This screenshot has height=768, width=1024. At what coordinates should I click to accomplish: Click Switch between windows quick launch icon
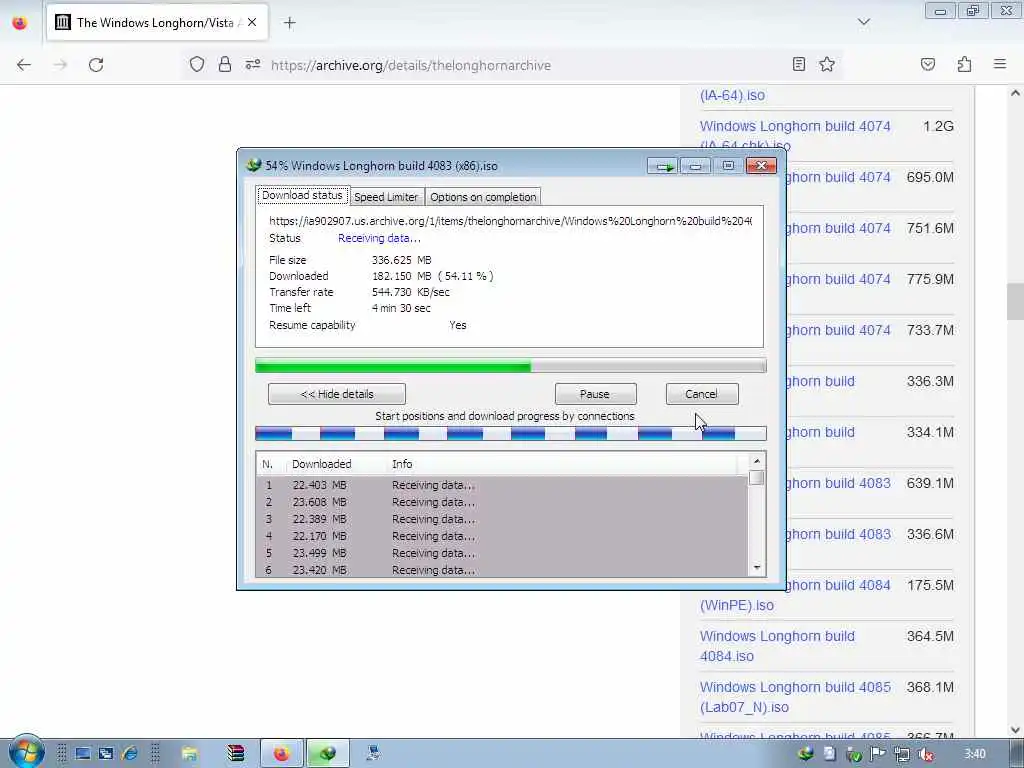pyautogui.click(x=106, y=754)
